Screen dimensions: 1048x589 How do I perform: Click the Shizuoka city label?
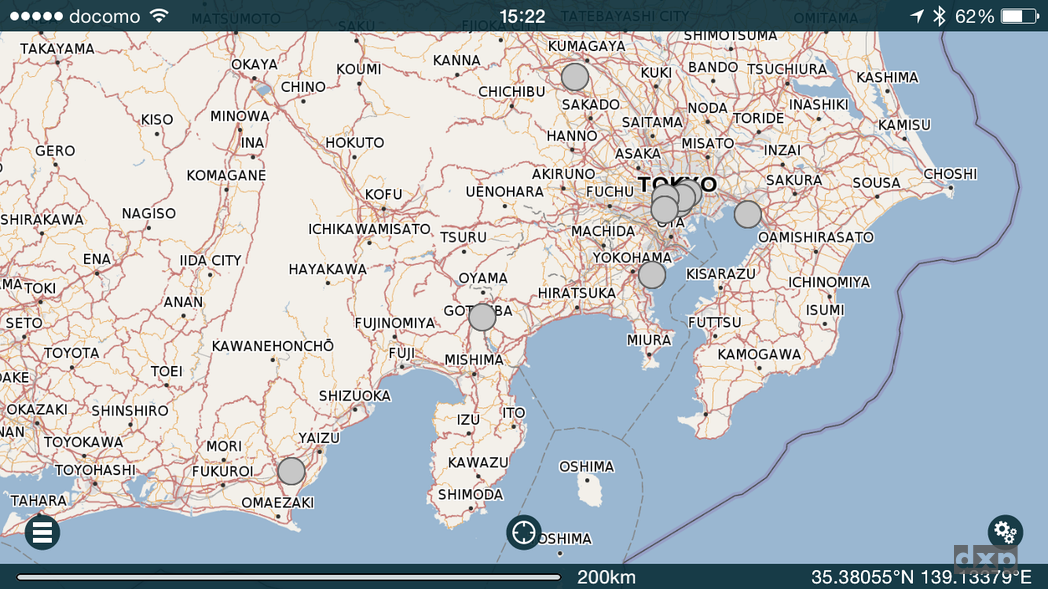pyautogui.click(x=355, y=395)
